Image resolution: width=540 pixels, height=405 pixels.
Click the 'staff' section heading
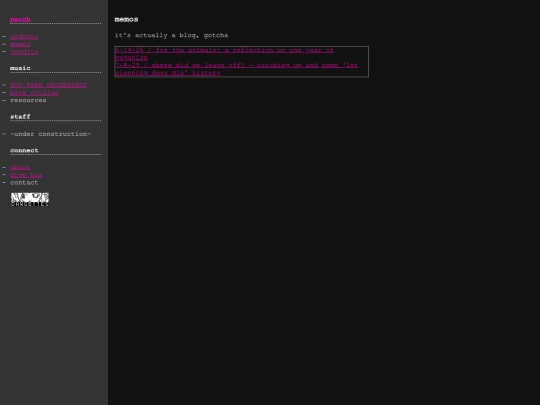point(20,117)
